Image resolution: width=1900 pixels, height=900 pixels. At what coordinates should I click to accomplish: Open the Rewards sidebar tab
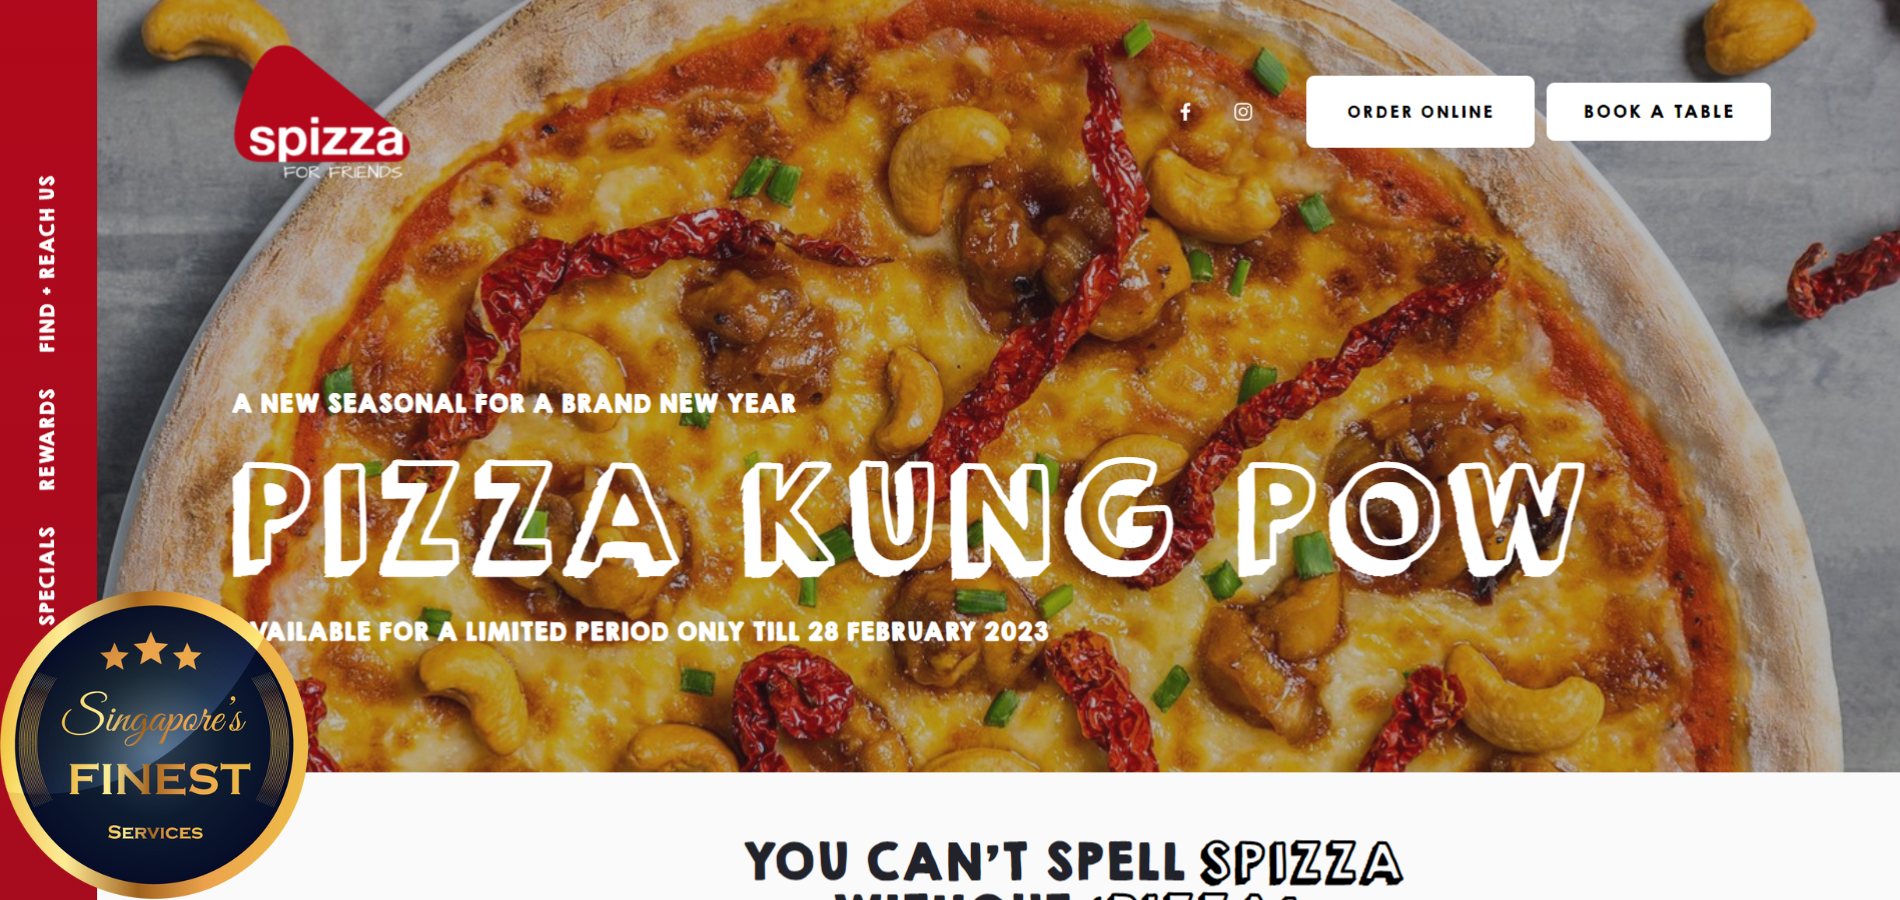pos(47,439)
